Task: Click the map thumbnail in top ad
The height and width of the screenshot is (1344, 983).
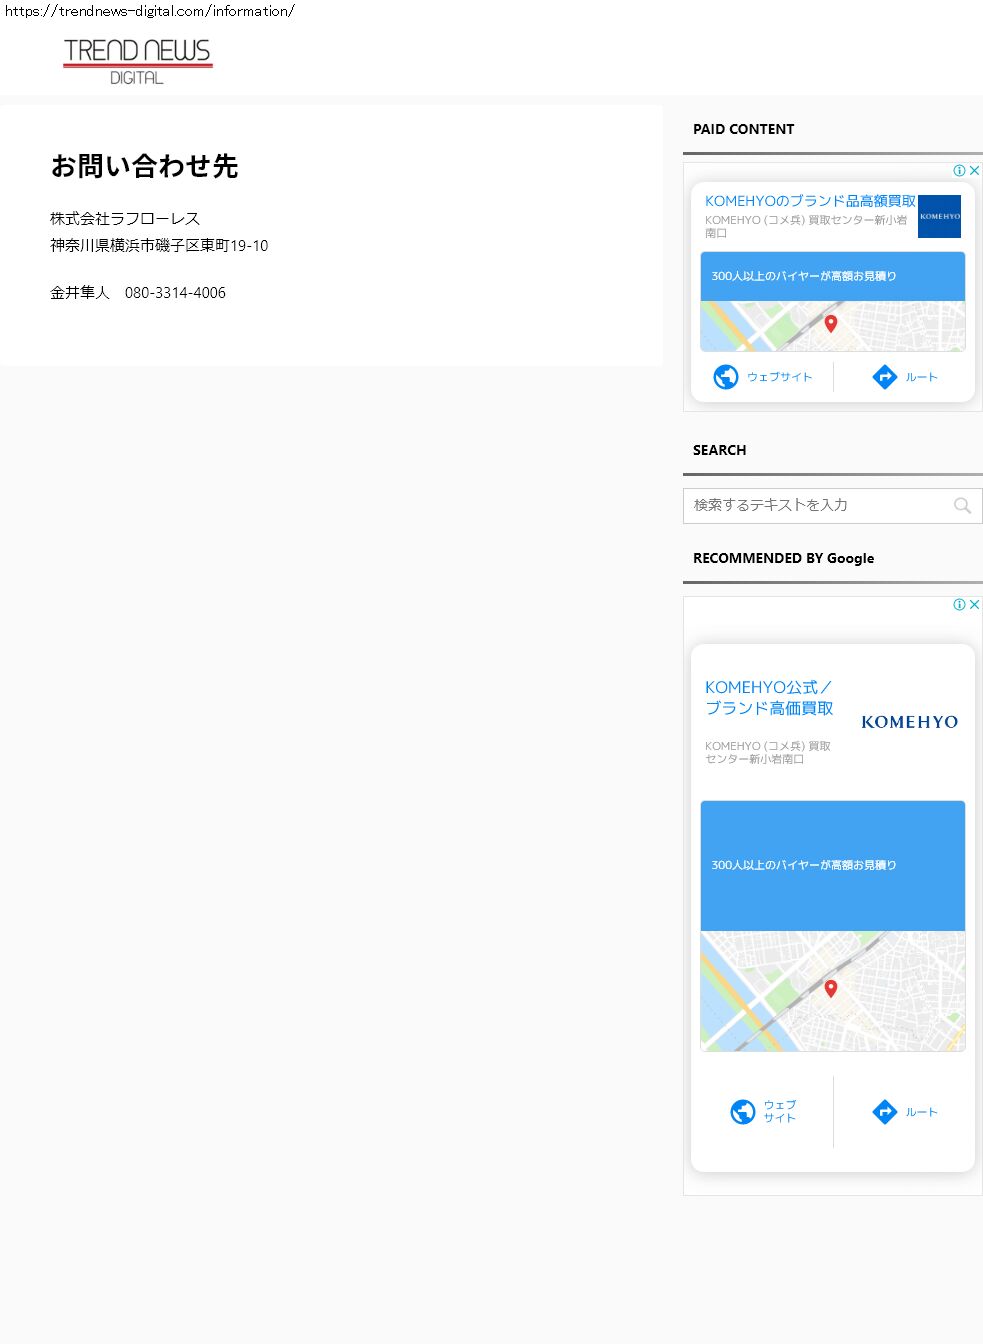Action: 832,326
